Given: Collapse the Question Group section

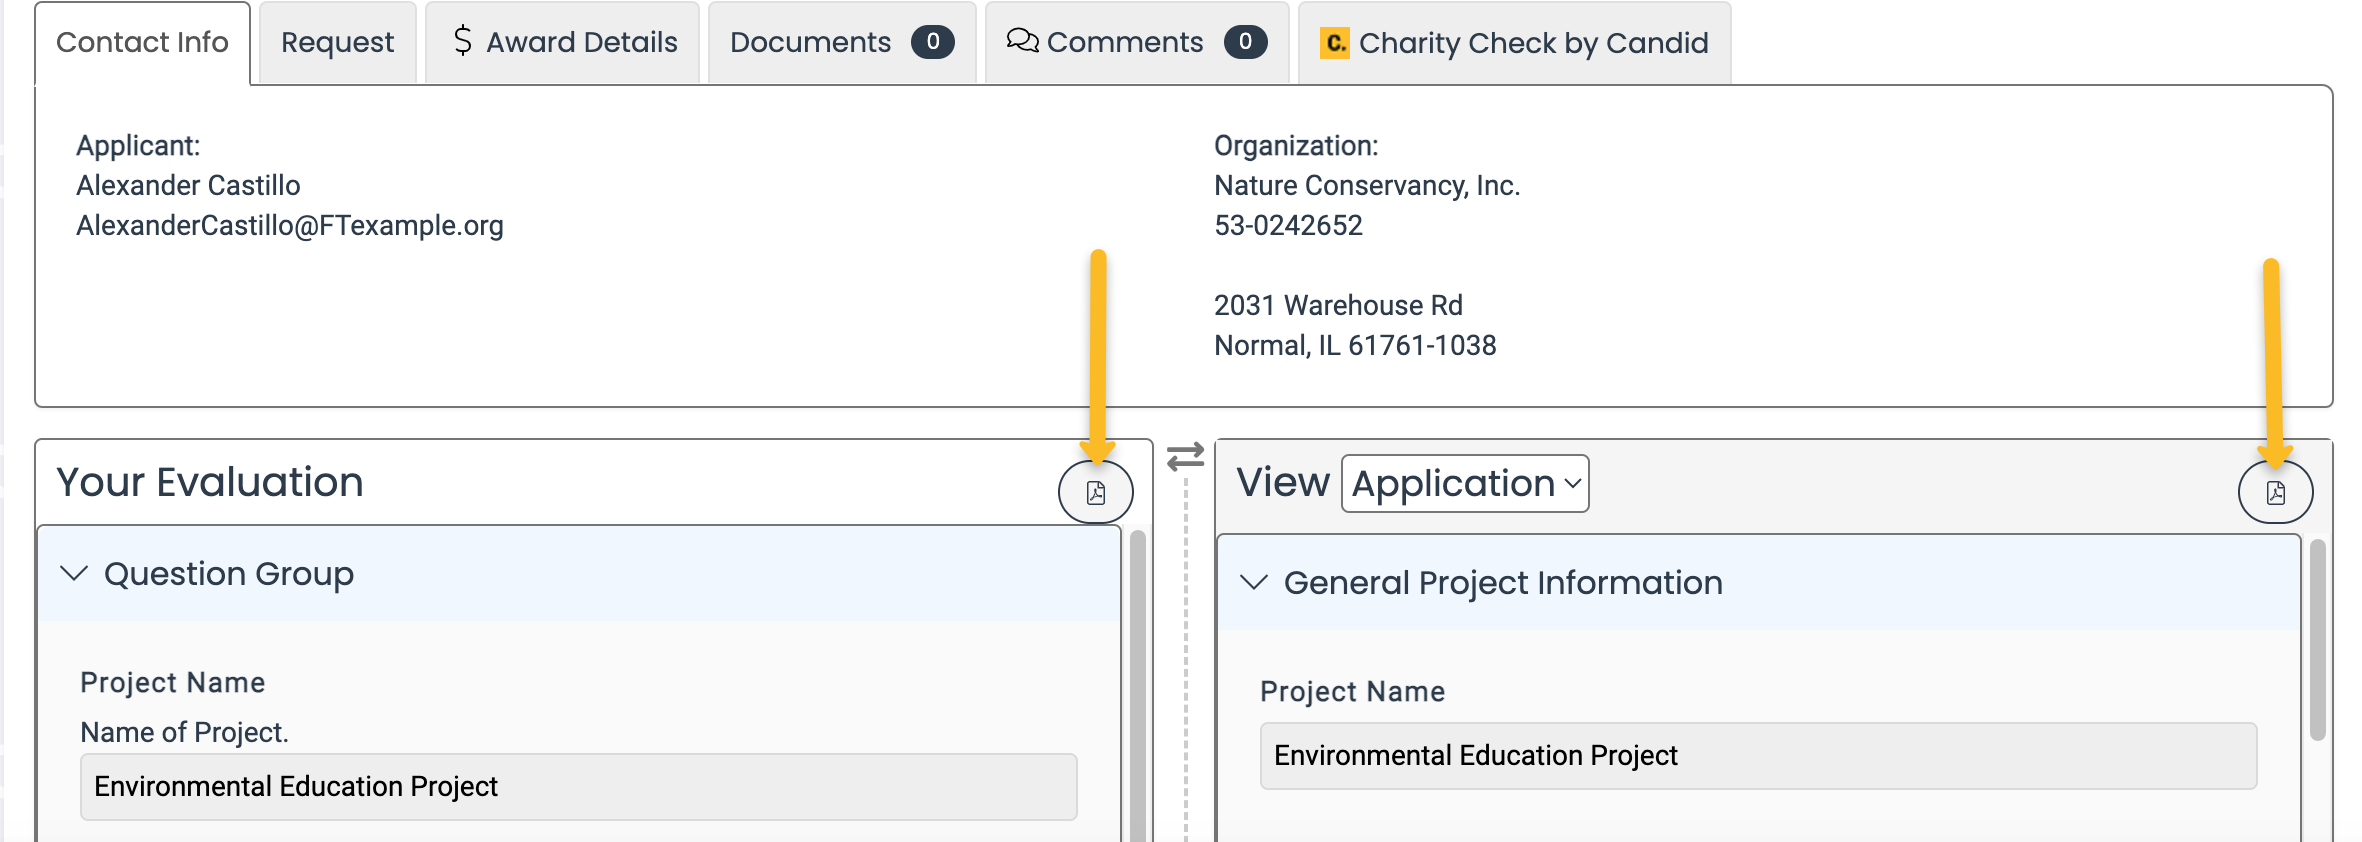Looking at the screenshot, I should [x=74, y=574].
